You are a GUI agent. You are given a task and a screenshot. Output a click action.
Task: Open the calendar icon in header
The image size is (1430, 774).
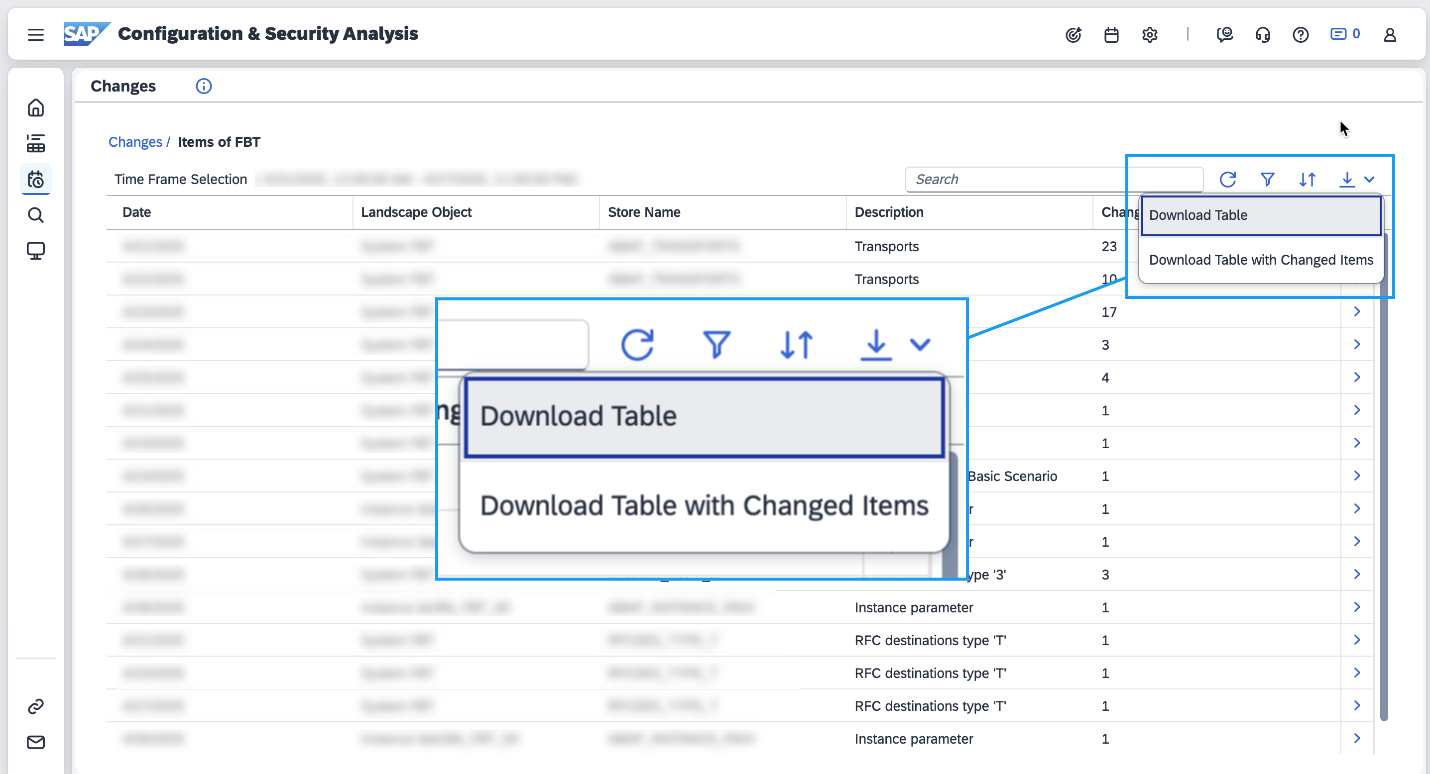[x=1111, y=35]
